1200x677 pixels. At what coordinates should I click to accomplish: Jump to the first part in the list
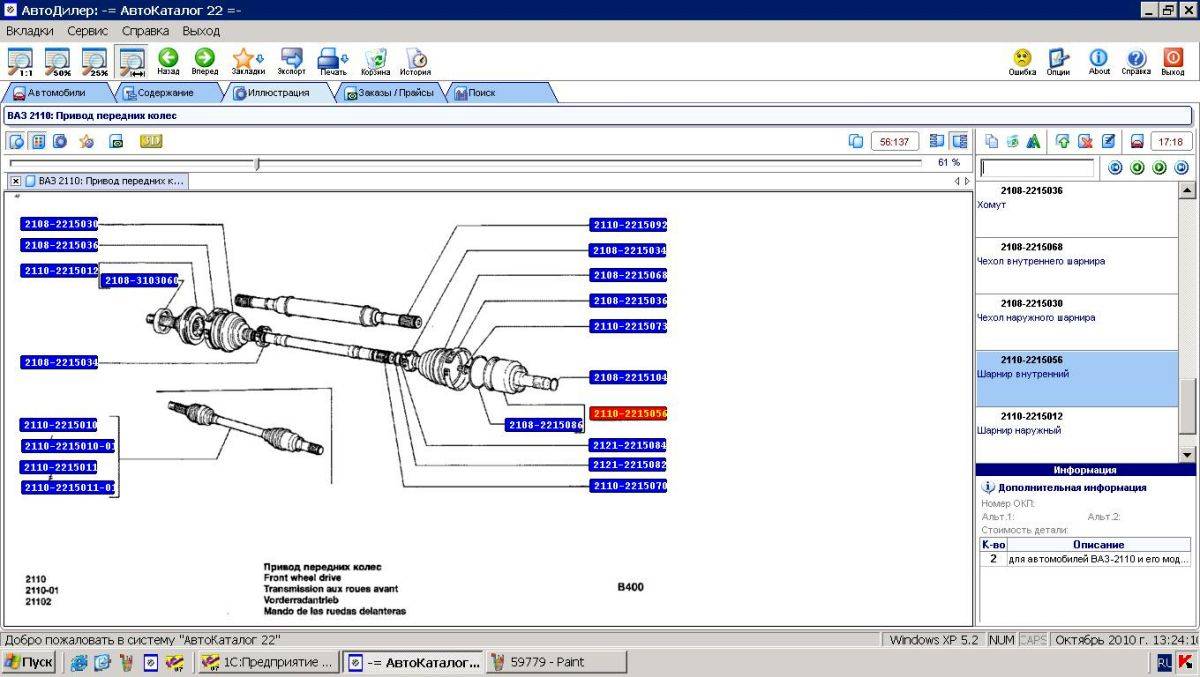click(x=1115, y=168)
